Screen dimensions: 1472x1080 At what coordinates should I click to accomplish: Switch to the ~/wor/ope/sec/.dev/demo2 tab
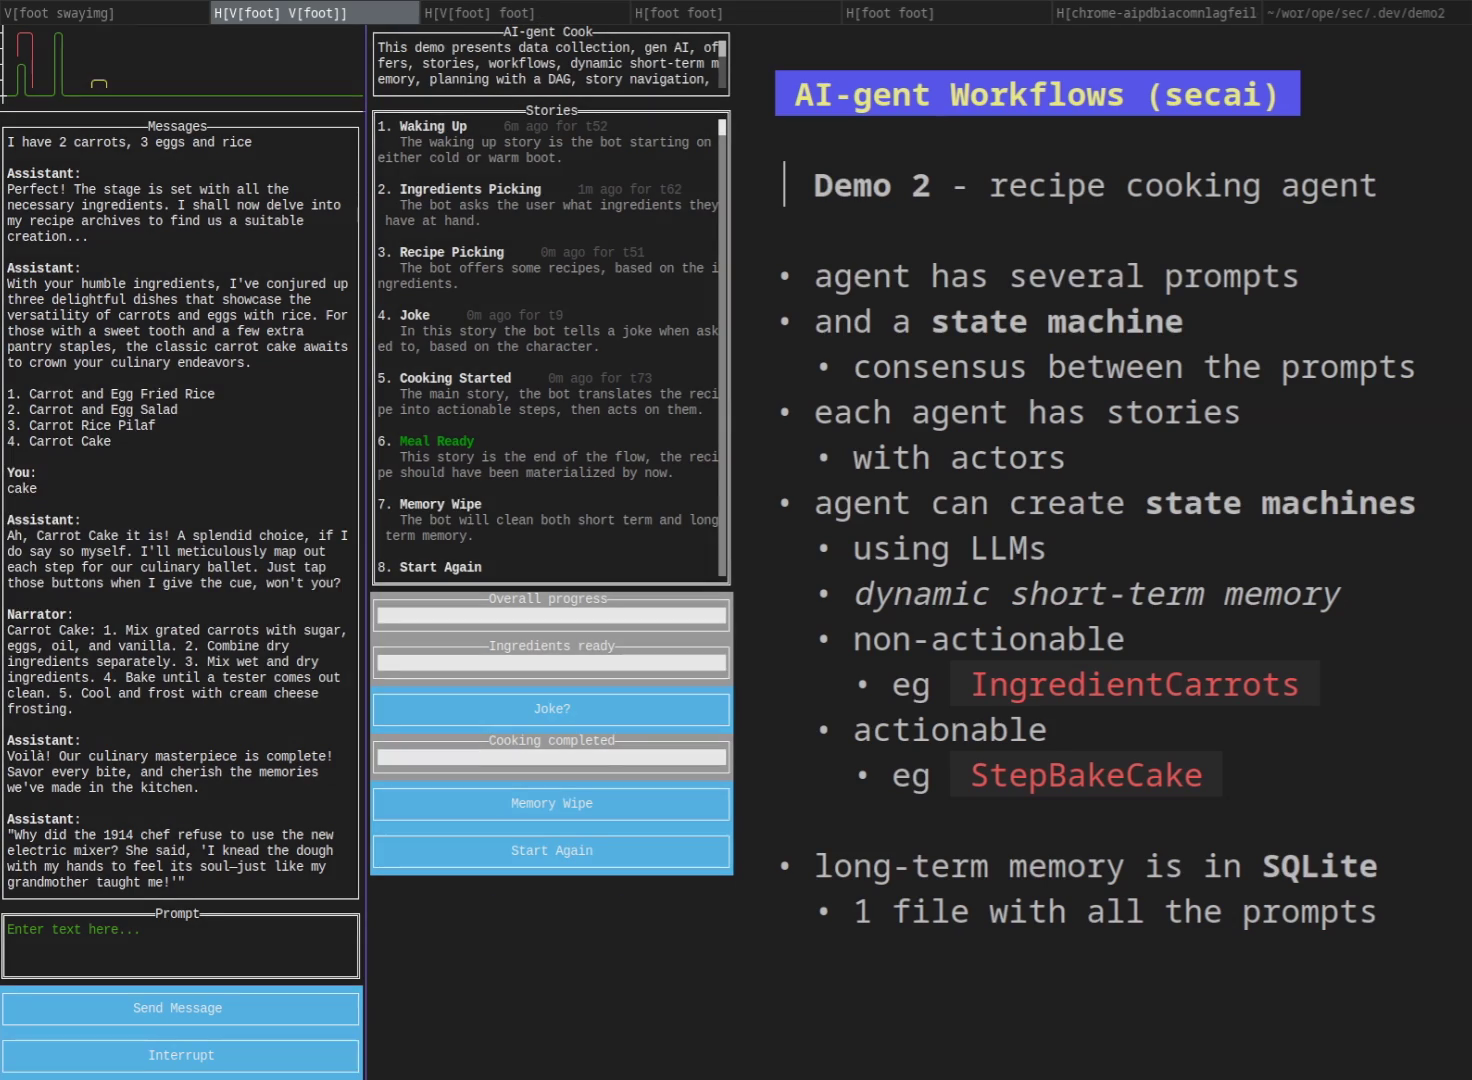(x=1367, y=13)
